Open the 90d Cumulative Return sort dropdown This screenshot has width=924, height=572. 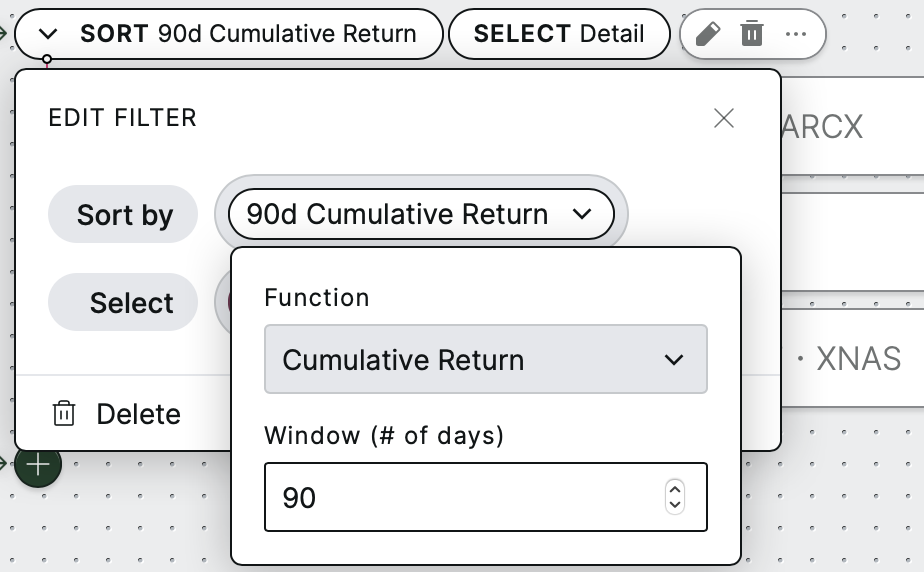tap(421, 214)
